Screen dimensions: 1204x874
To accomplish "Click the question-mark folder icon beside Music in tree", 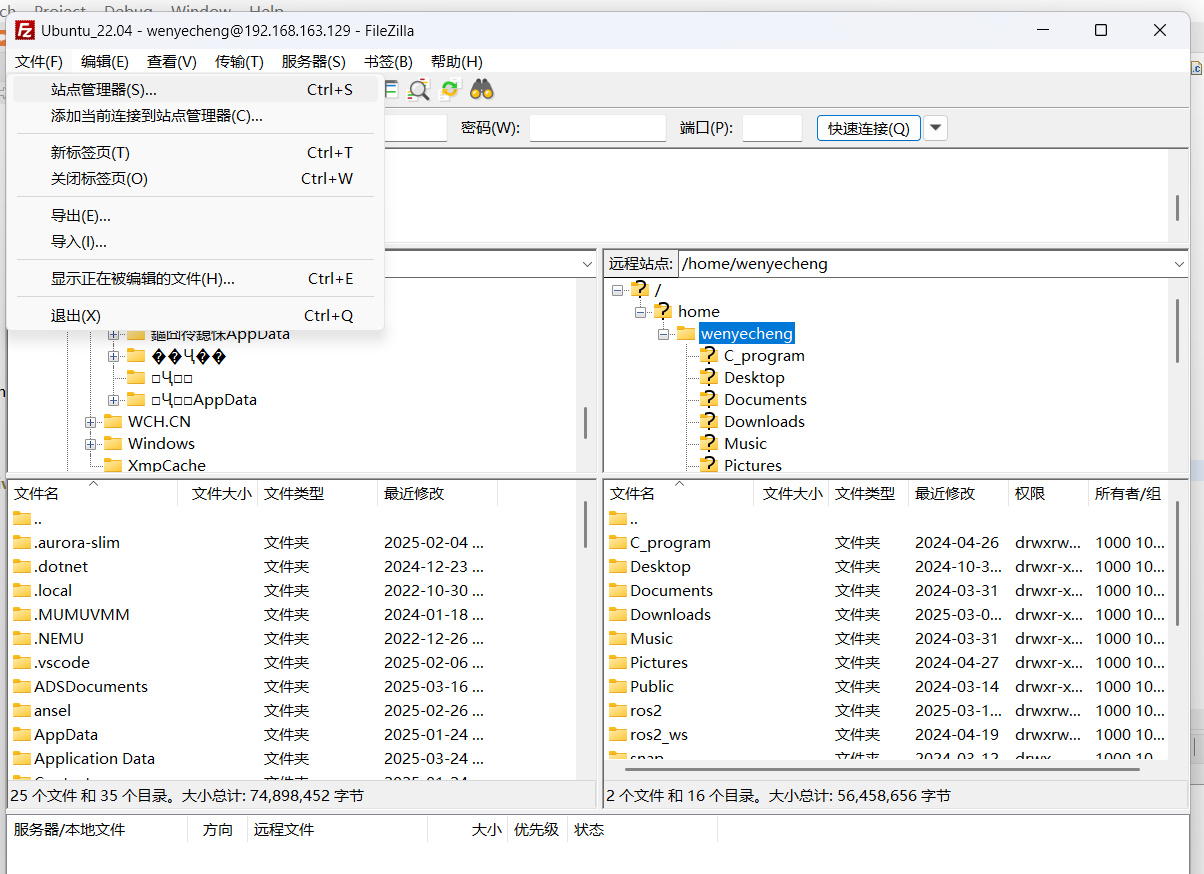I will [708, 443].
